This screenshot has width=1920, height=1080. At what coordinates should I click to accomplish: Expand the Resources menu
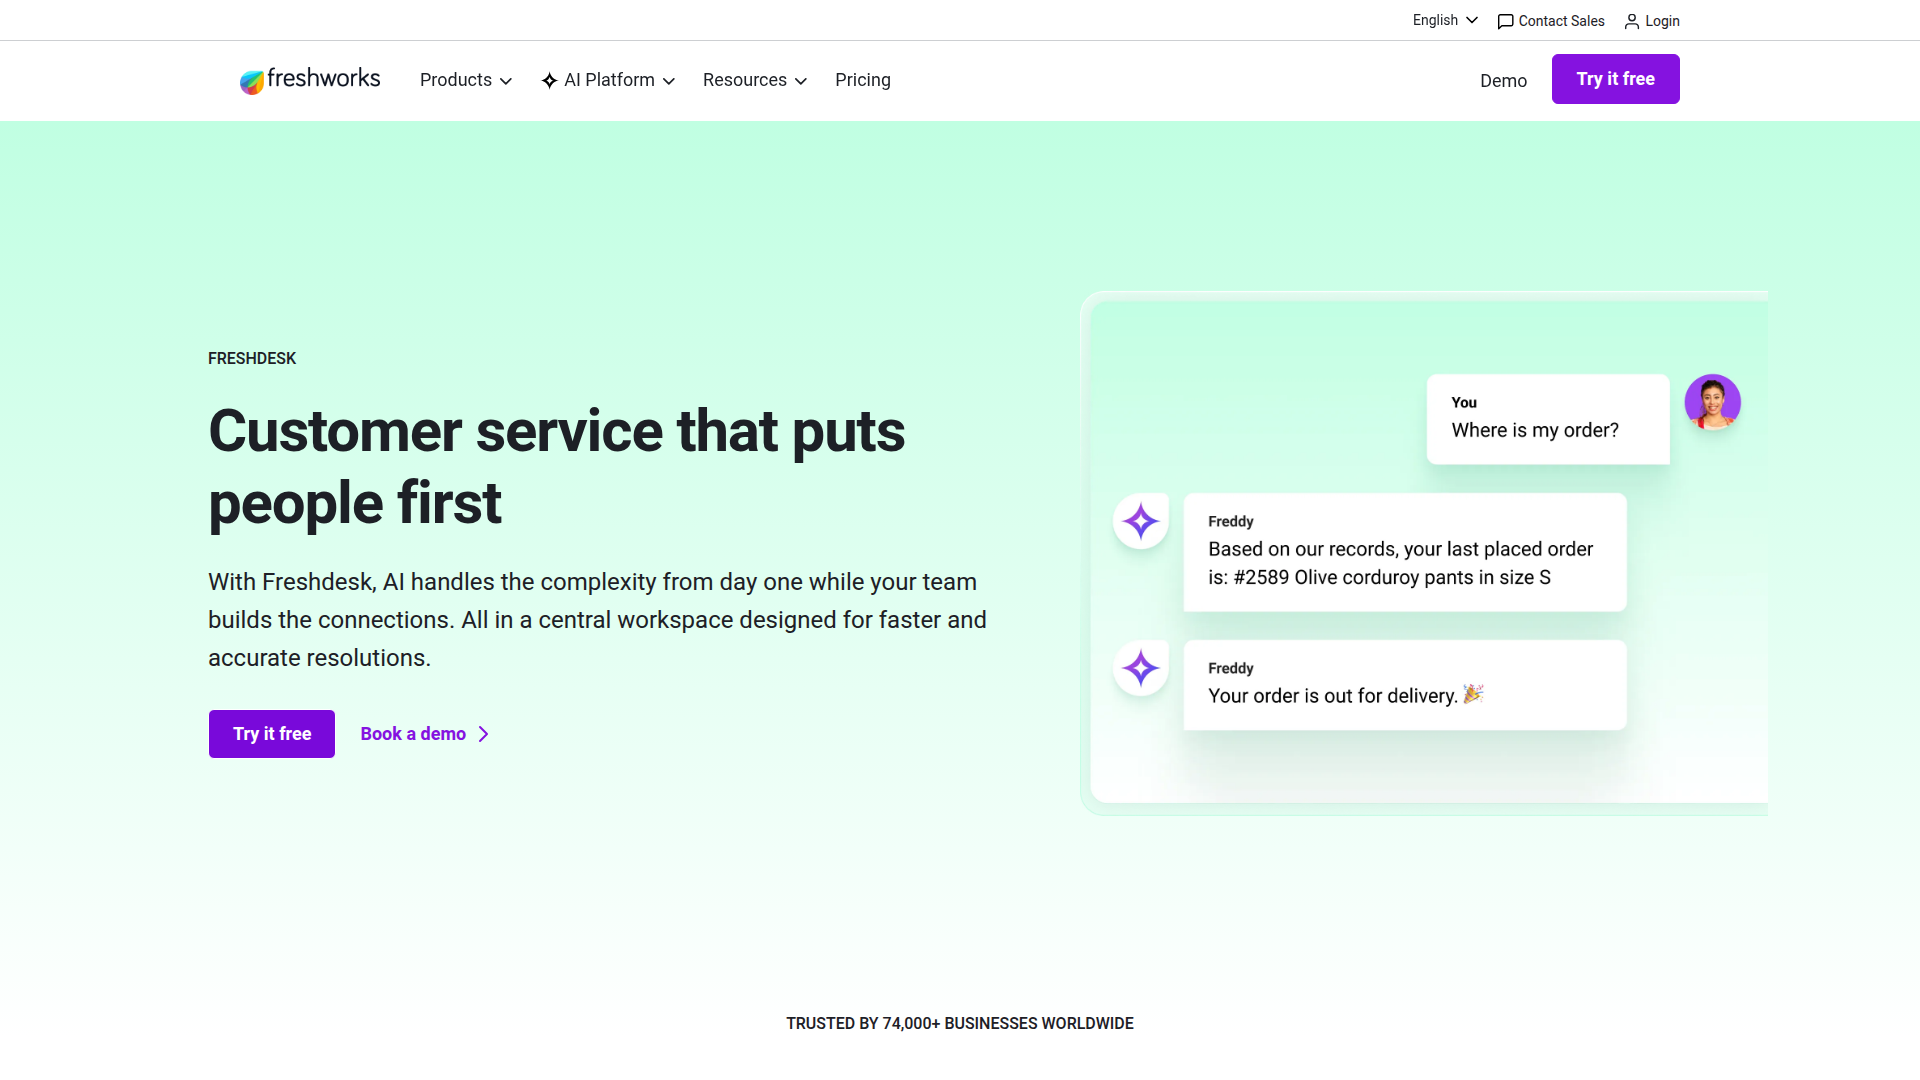[755, 80]
